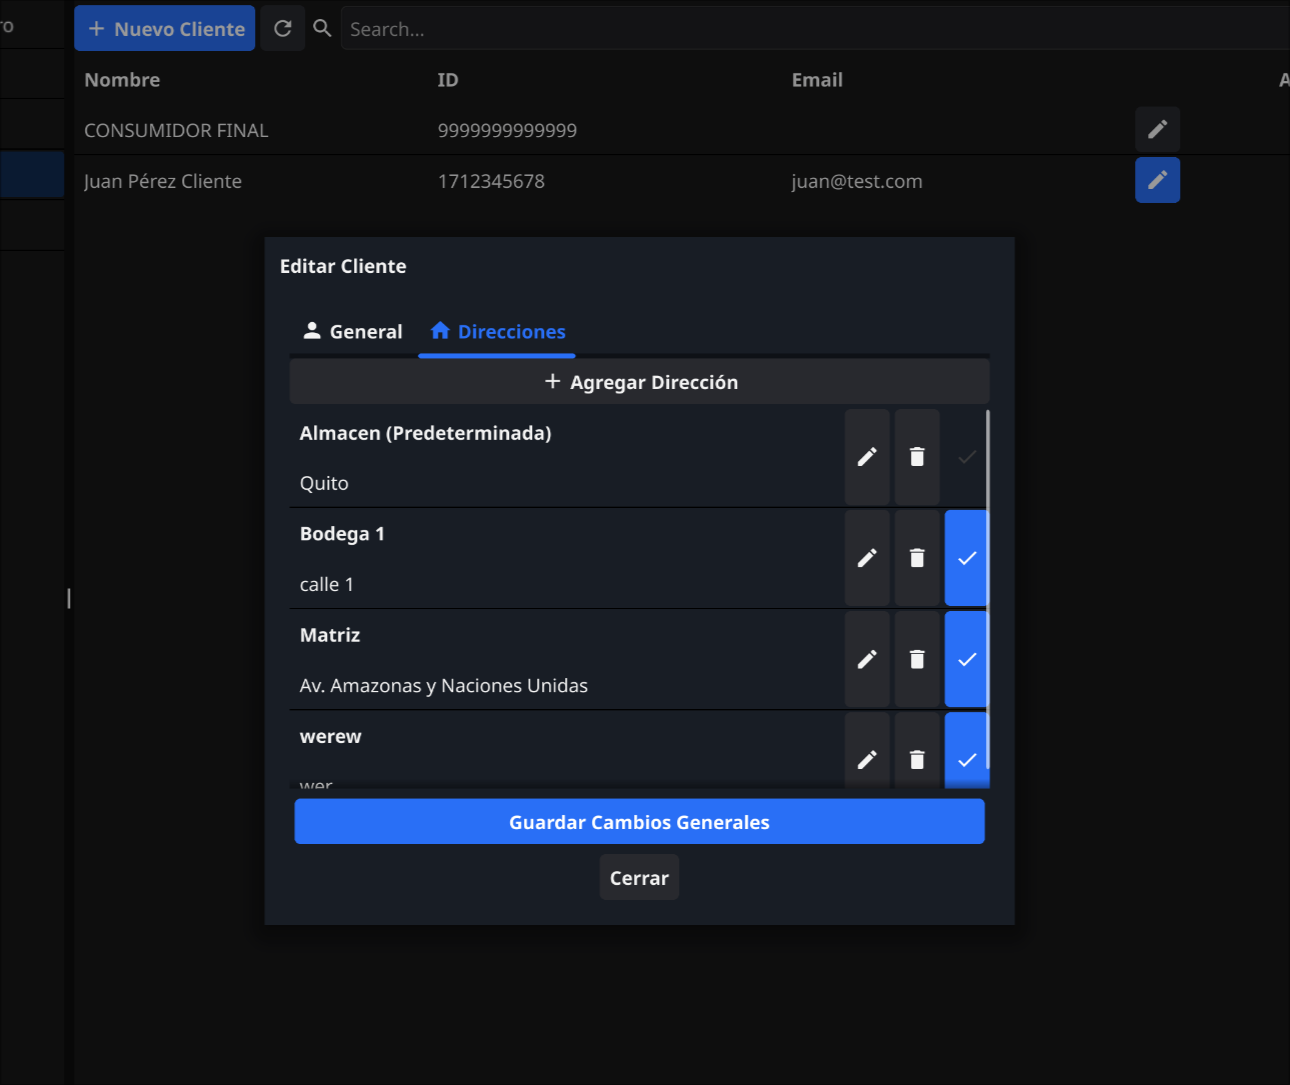Edit the Juan Pérez Cliente row

click(1157, 180)
